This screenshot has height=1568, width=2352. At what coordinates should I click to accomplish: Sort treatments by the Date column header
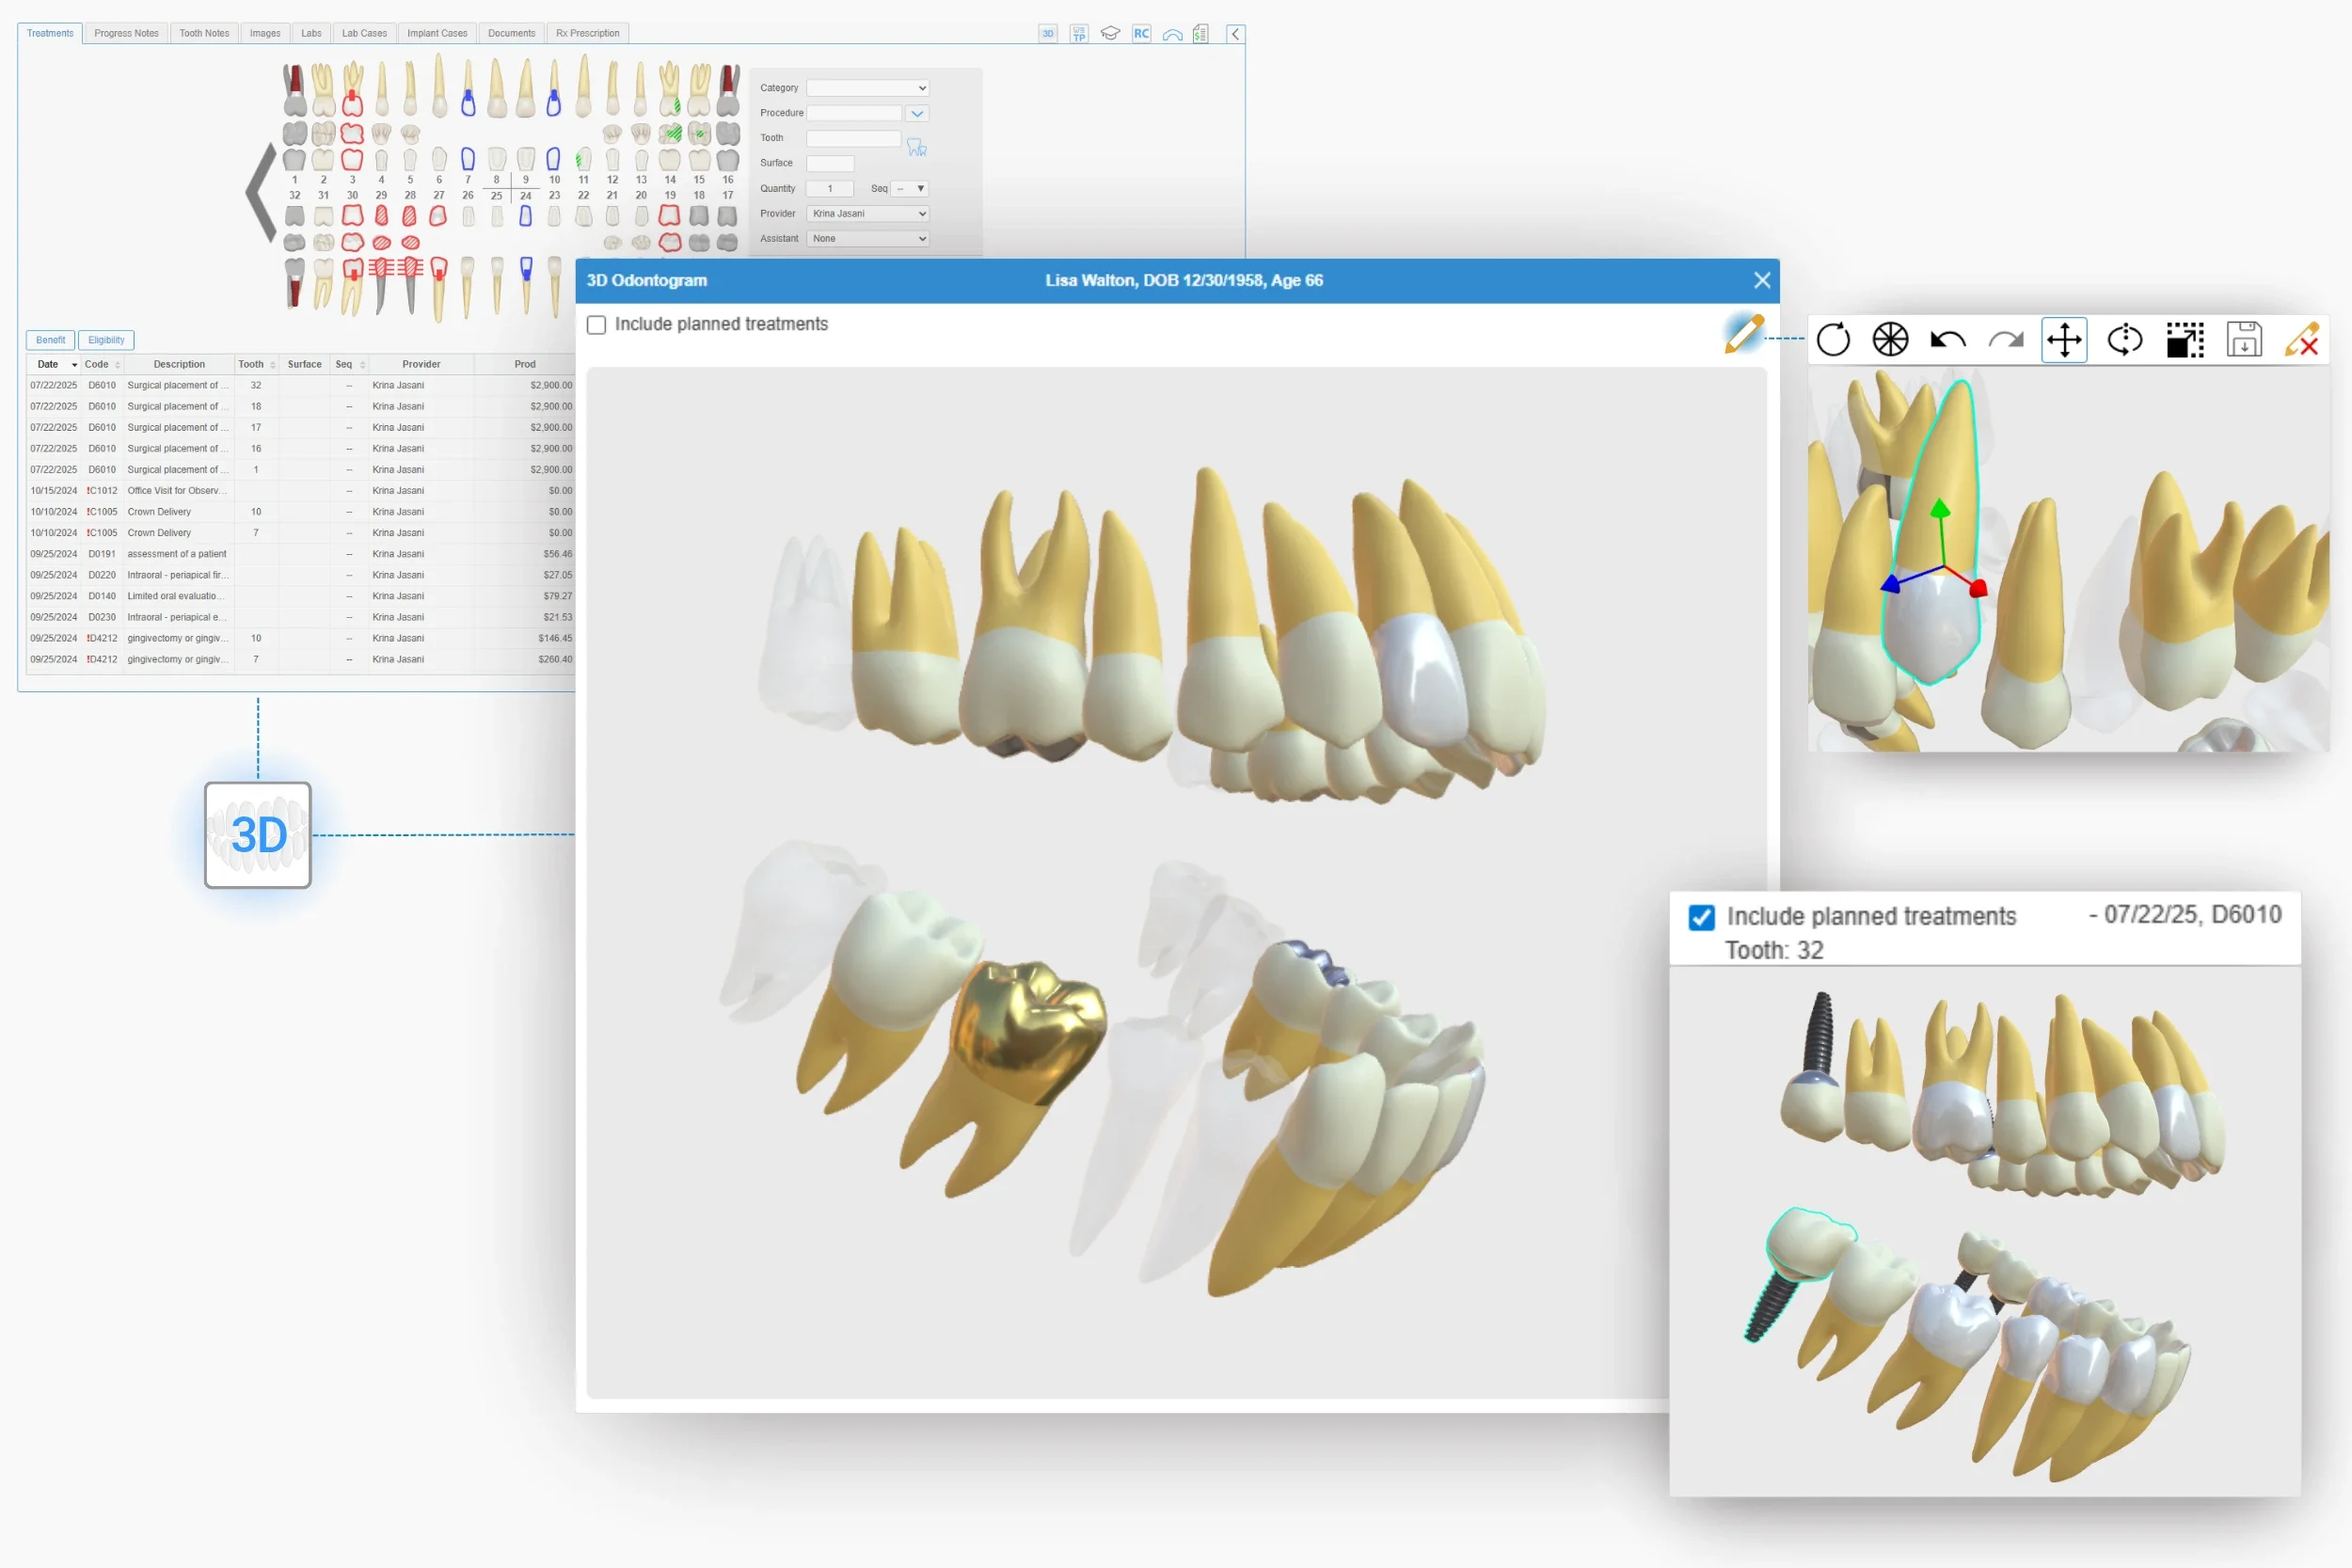pyautogui.click(x=48, y=364)
